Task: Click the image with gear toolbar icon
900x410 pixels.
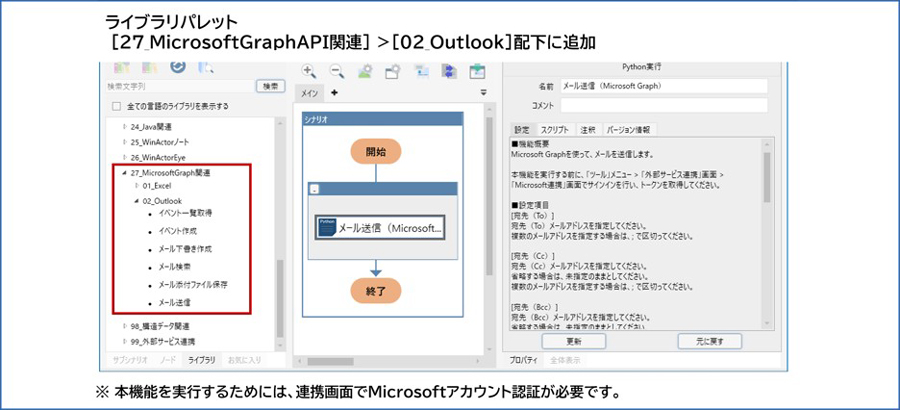Action: click(365, 71)
